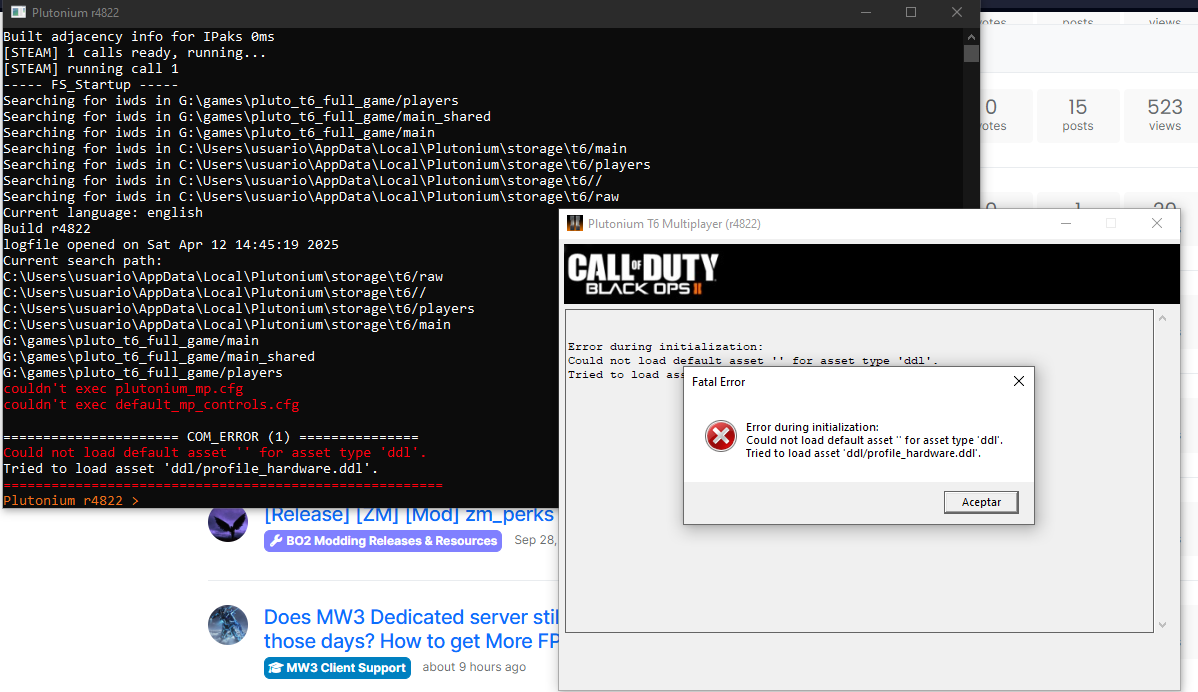This screenshot has height=692, width=1198.
Task: Open the '[Release] [ZM] [Mod] zm_perks' topic
Action: [410, 516]
